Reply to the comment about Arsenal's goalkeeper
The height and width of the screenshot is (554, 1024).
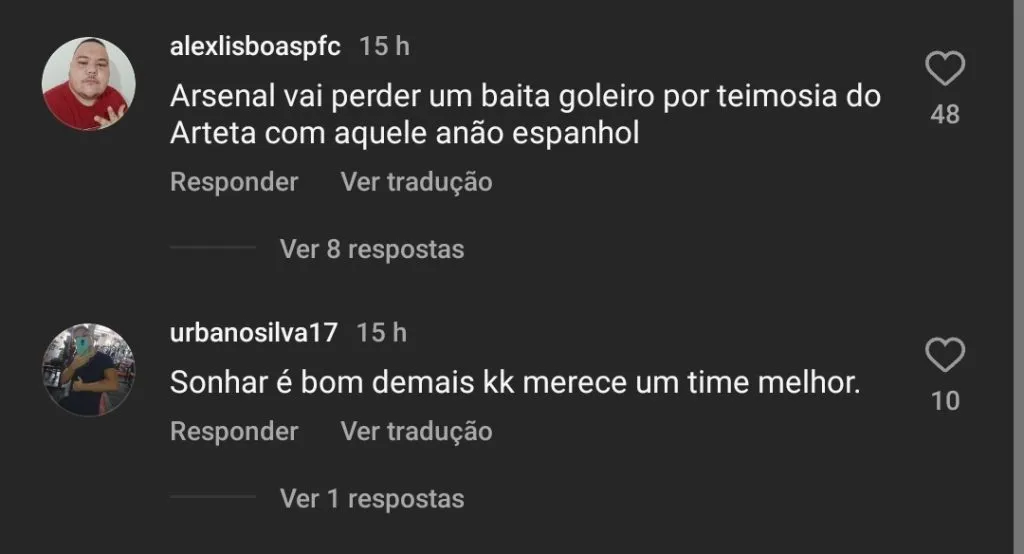(234, 182)
